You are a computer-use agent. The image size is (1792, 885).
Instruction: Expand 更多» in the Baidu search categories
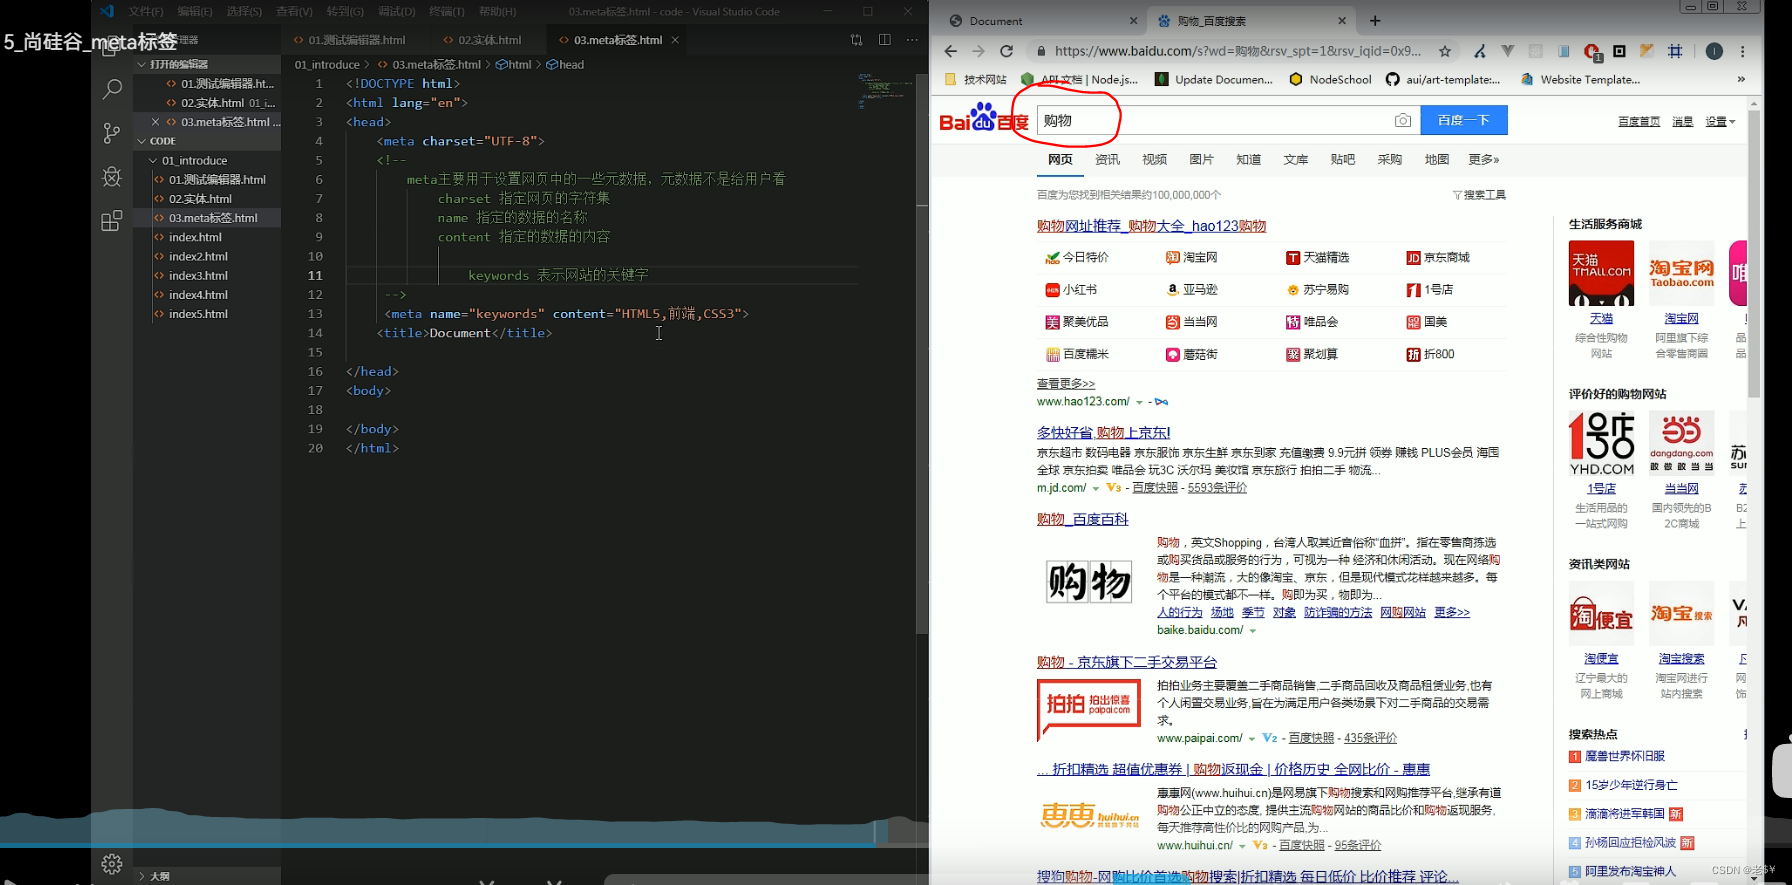click(1483, 159)
